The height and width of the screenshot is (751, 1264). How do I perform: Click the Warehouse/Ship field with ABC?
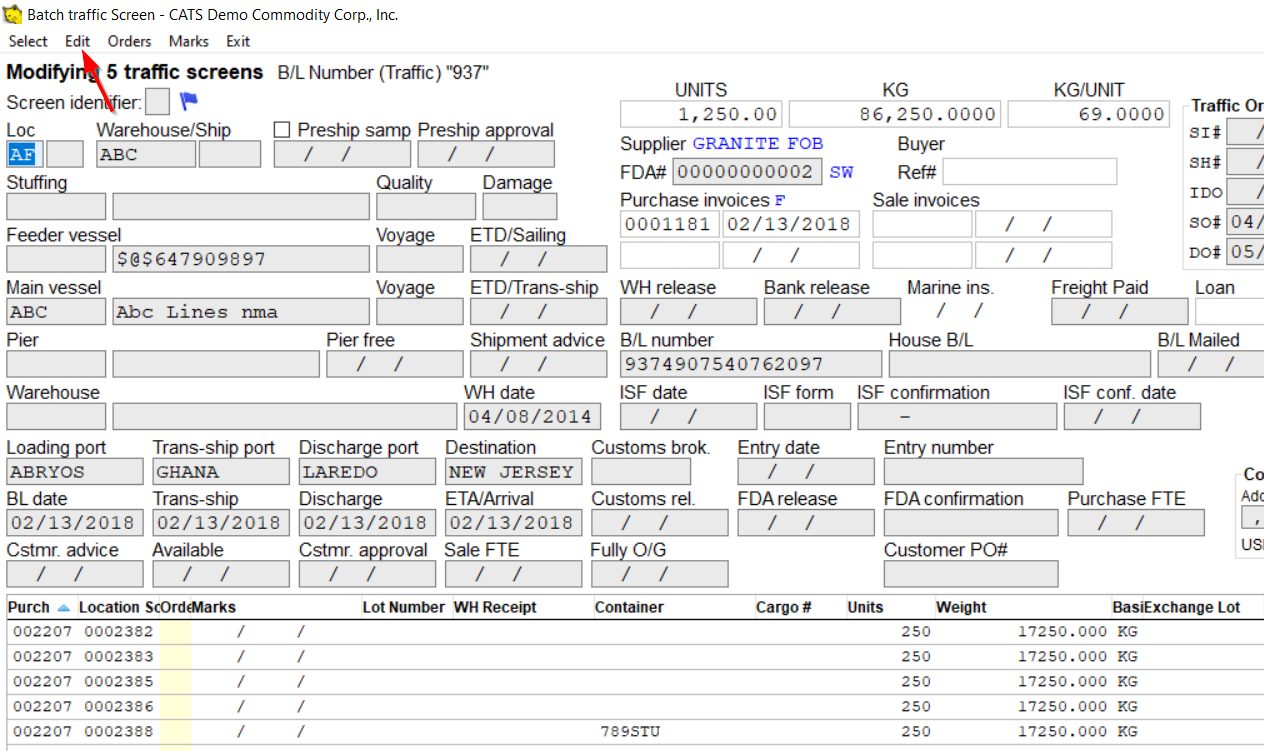(146, 154)
